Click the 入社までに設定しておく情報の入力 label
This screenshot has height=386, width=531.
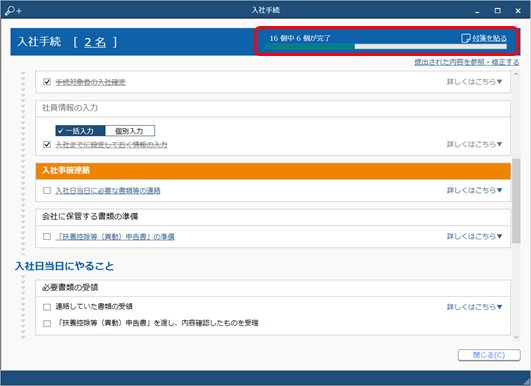111,145
